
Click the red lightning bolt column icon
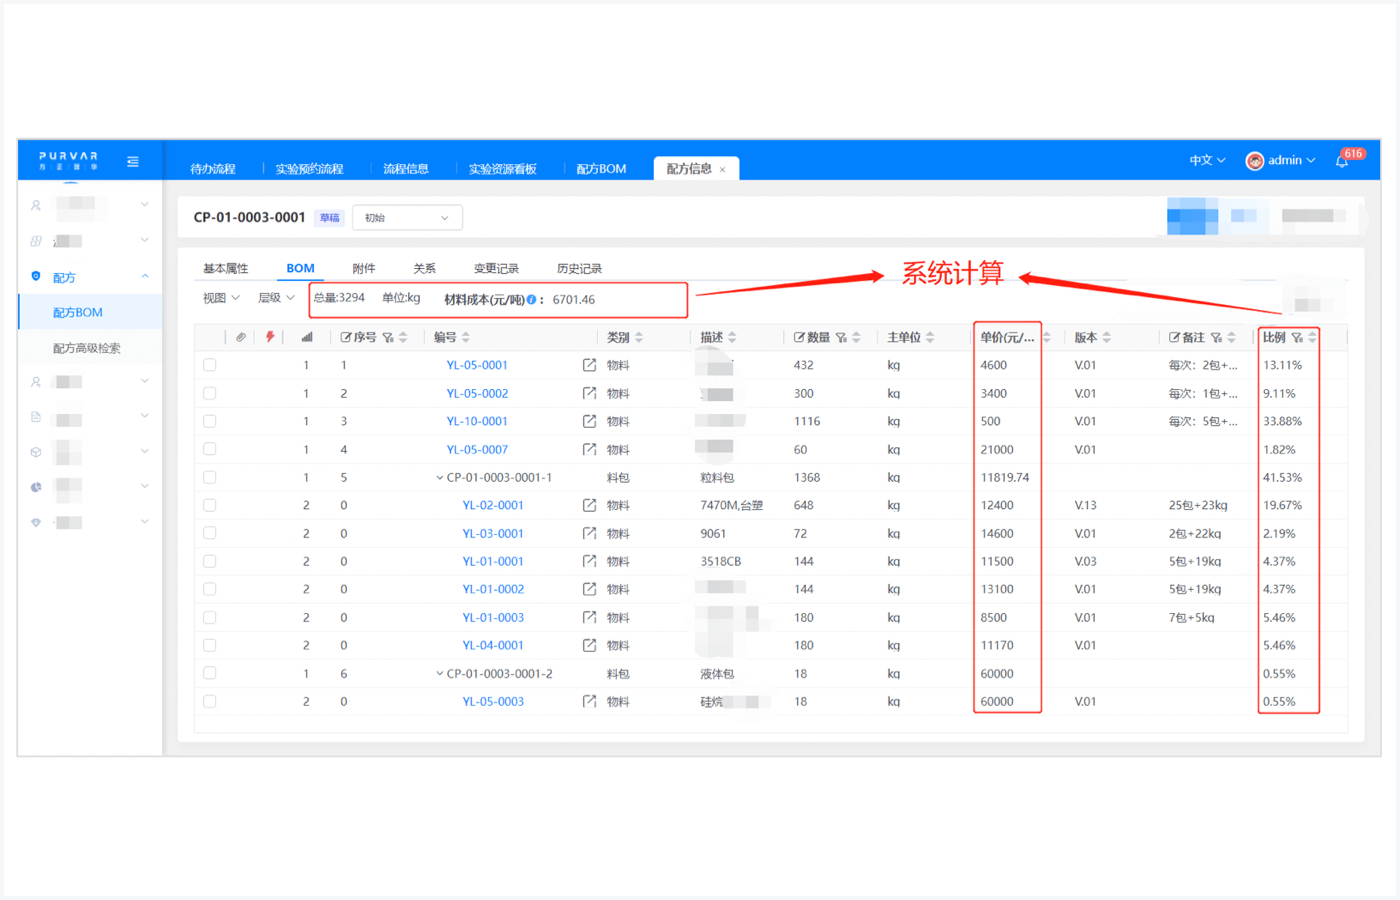point(270,337)
